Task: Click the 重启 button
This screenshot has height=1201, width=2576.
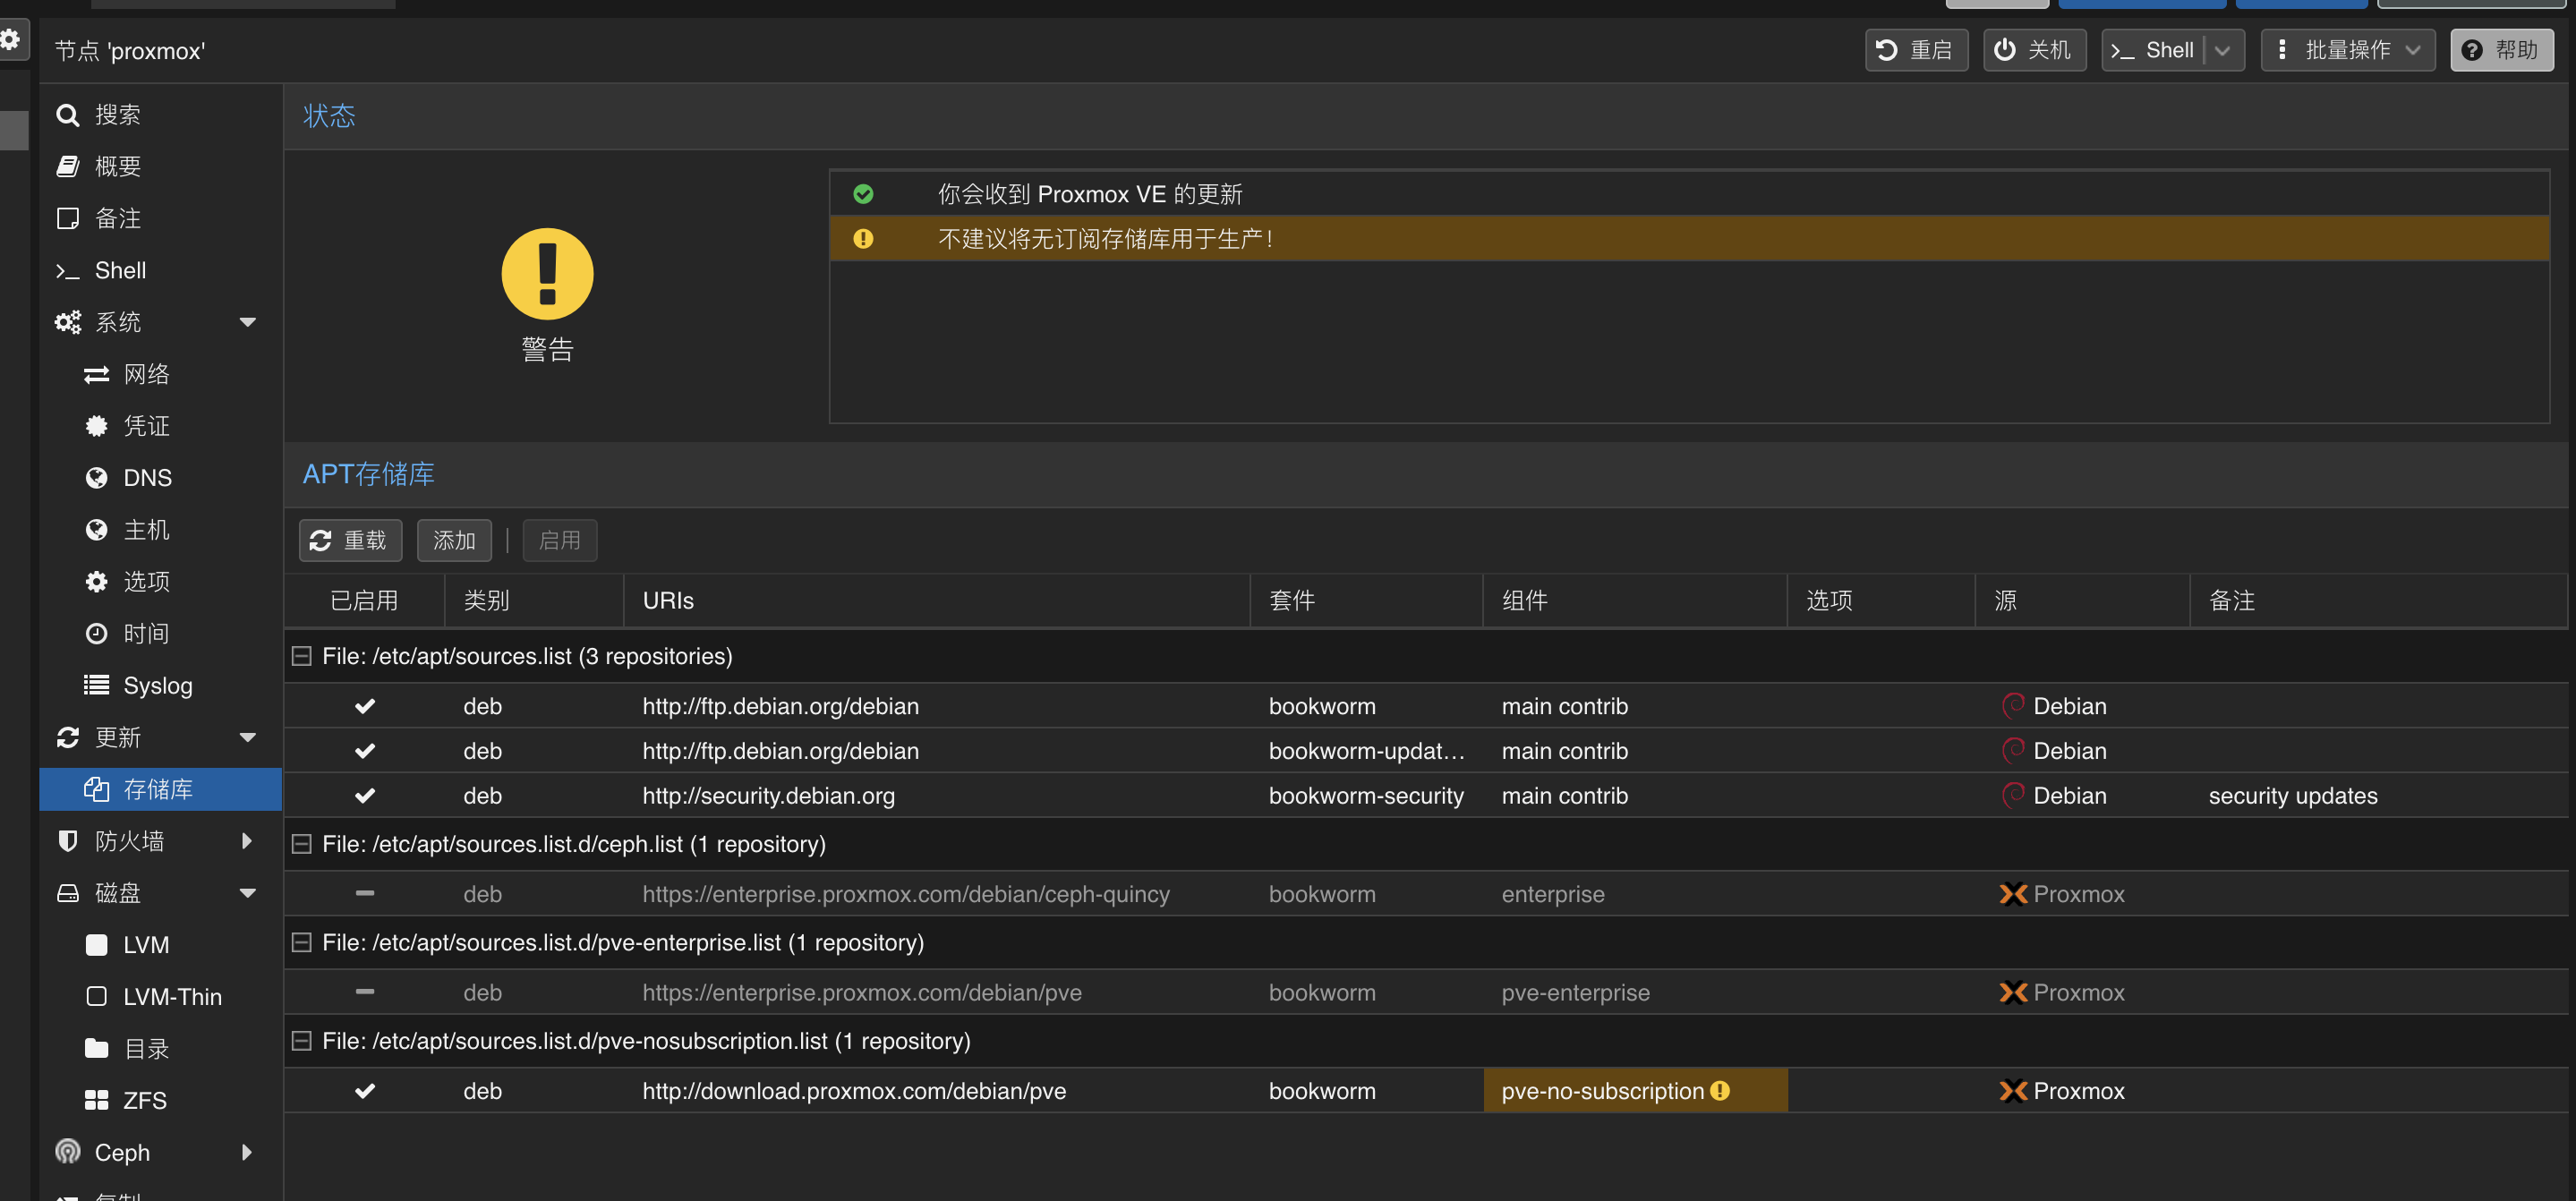Action: 1916,51
